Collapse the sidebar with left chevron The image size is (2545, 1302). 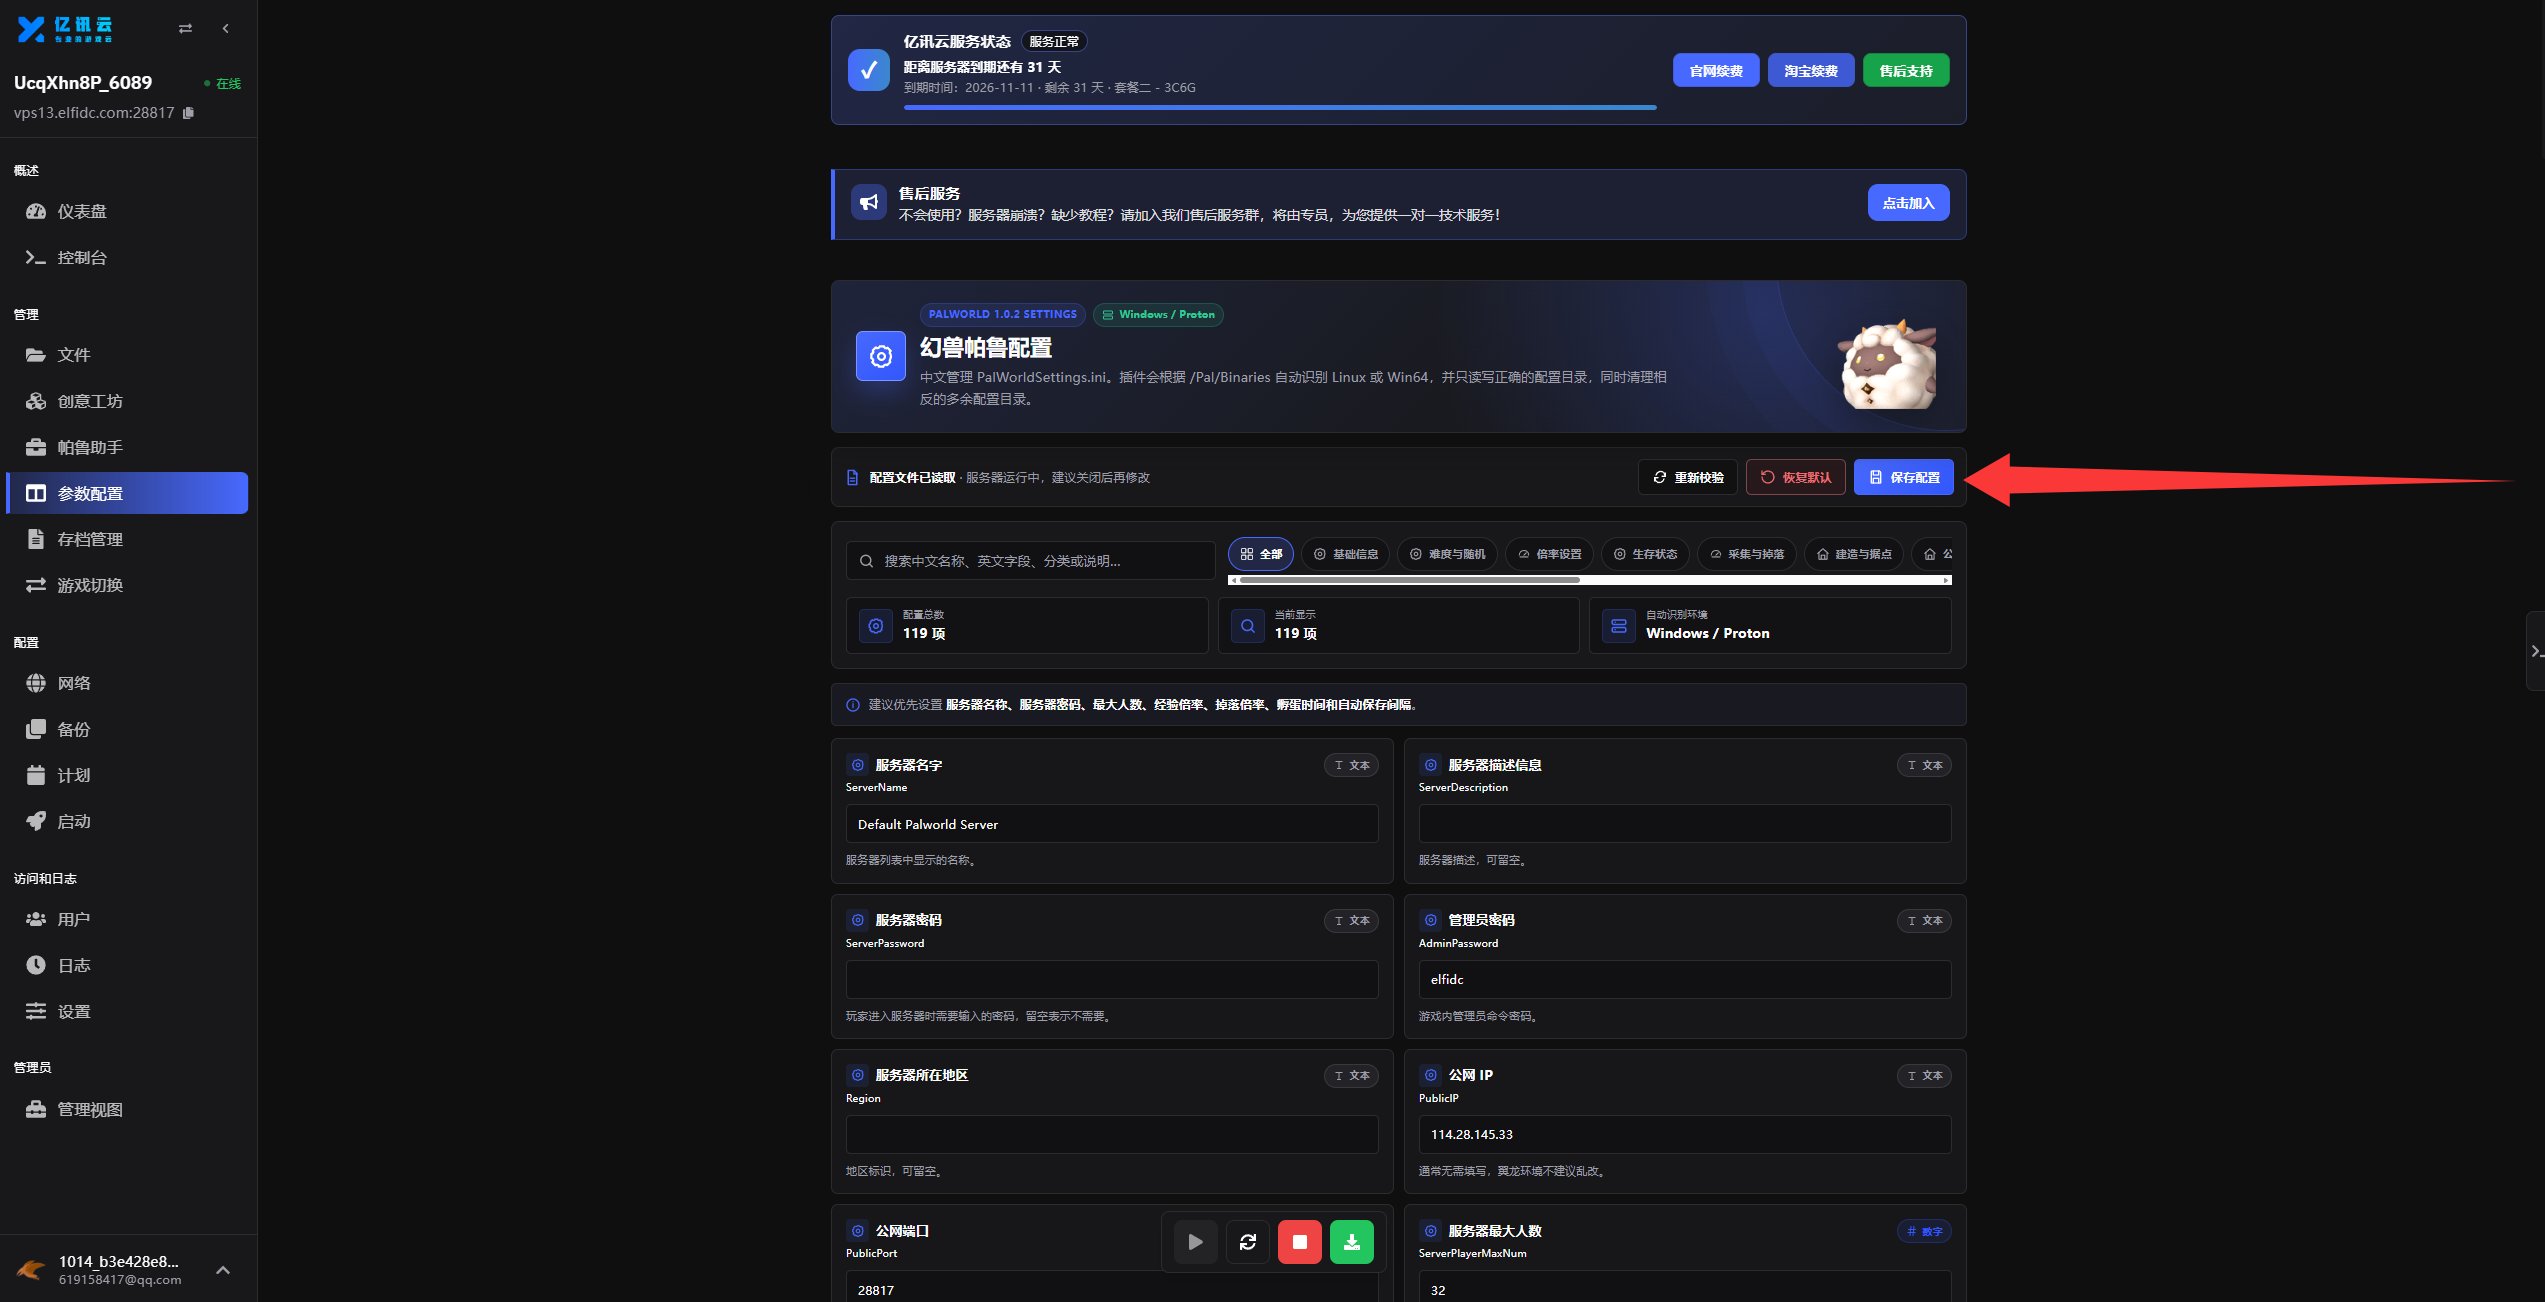(226, 29)
